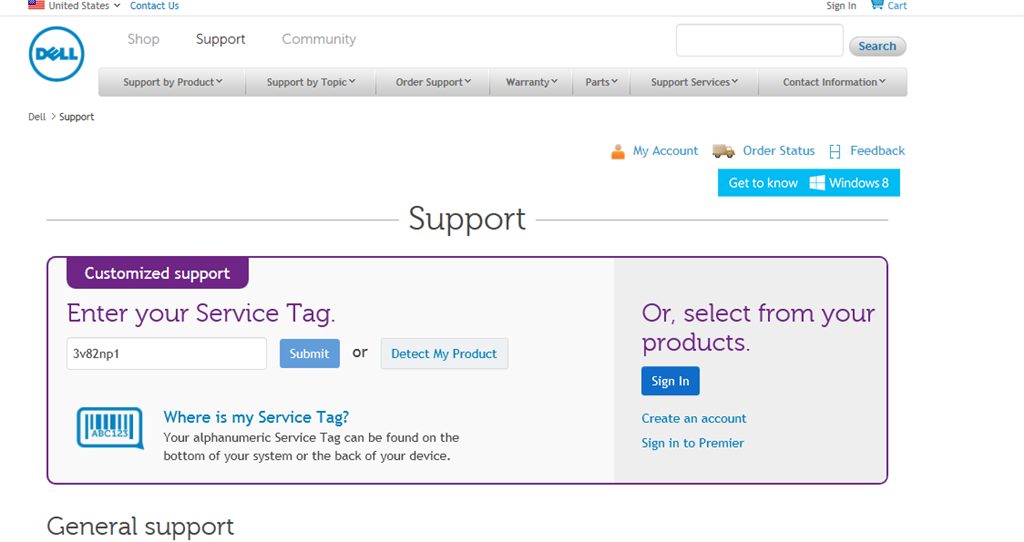1024x542 pixels.
Task: Open the My Account link
Action: click(x=665, y=151)
